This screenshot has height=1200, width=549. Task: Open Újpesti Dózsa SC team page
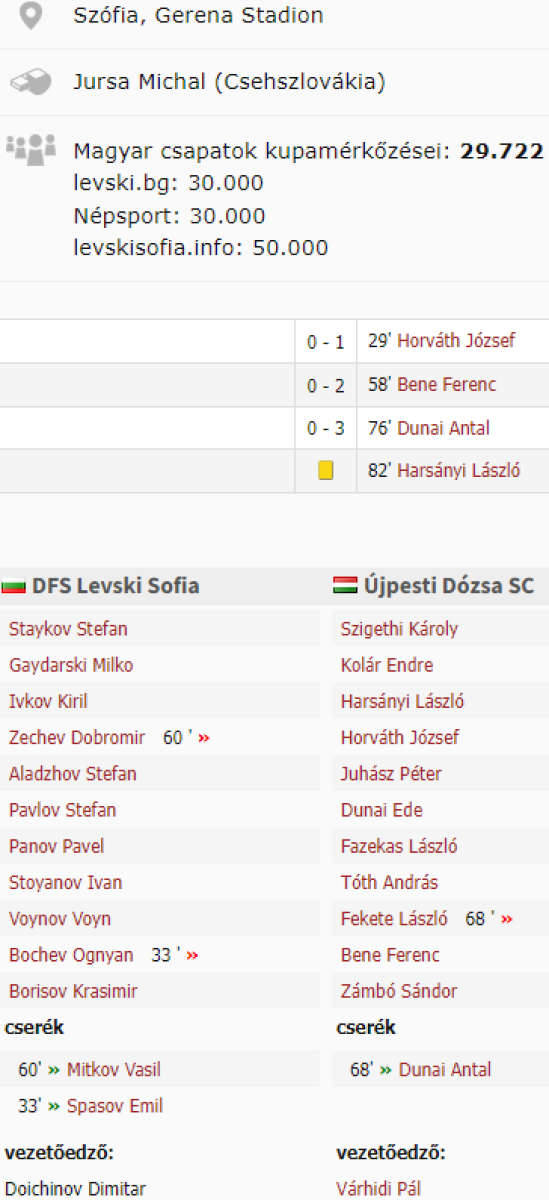[x=448, y=587]
